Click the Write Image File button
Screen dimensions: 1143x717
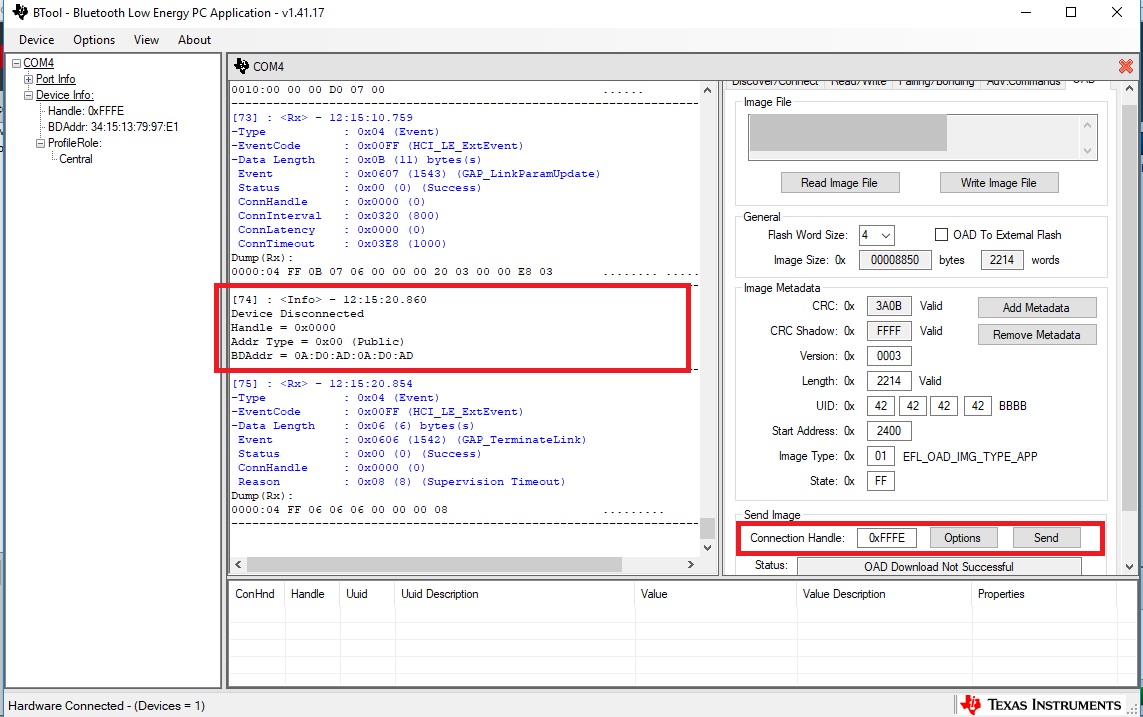[x=999, y=183]
